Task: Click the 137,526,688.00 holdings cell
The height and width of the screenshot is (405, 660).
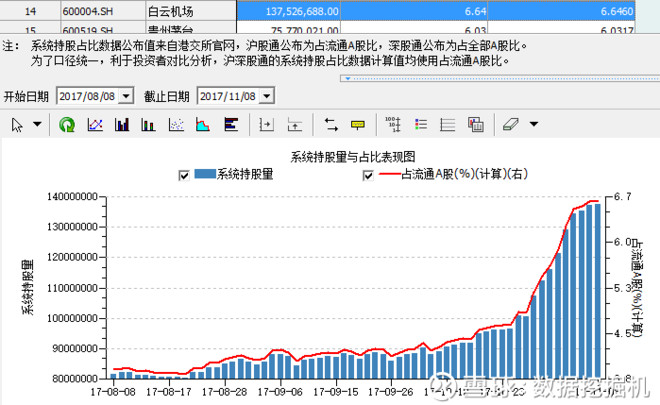Action: click(x=289, y=11)
